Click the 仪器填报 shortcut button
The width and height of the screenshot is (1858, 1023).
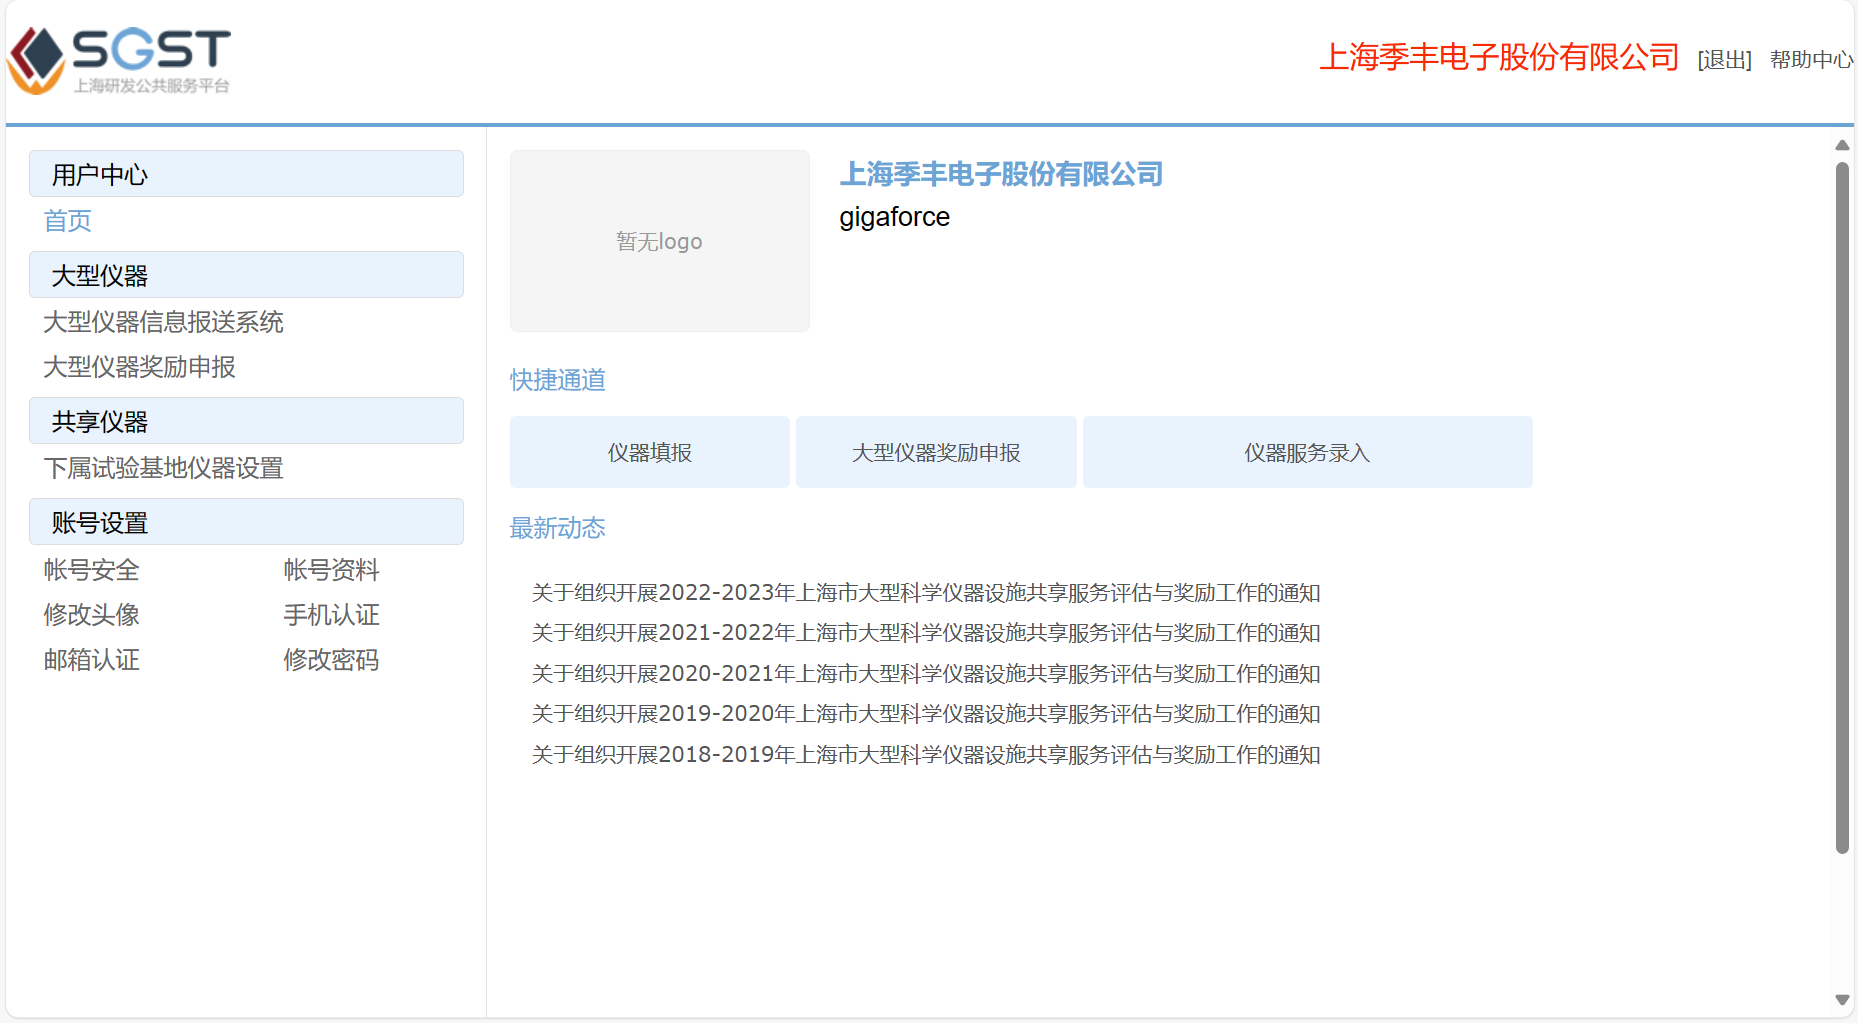pyautogui.click(x=650, y=452)
